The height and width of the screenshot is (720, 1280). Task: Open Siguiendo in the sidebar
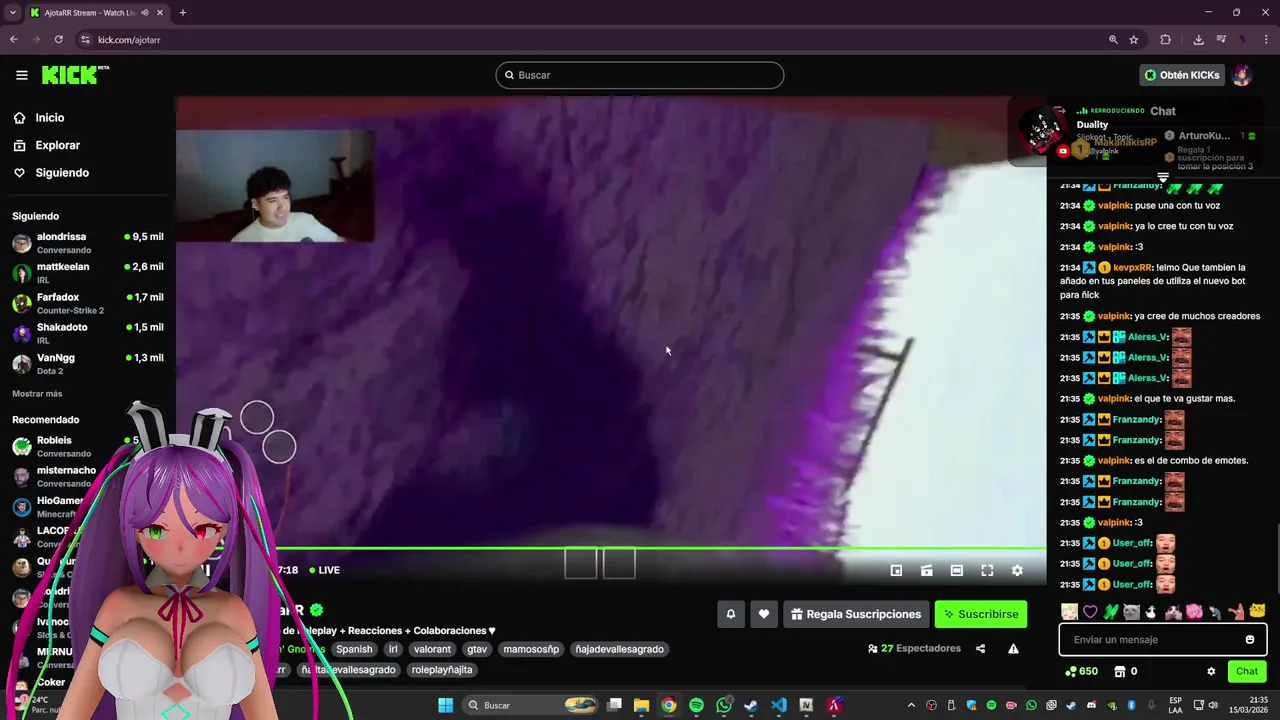tap(62, 173)
